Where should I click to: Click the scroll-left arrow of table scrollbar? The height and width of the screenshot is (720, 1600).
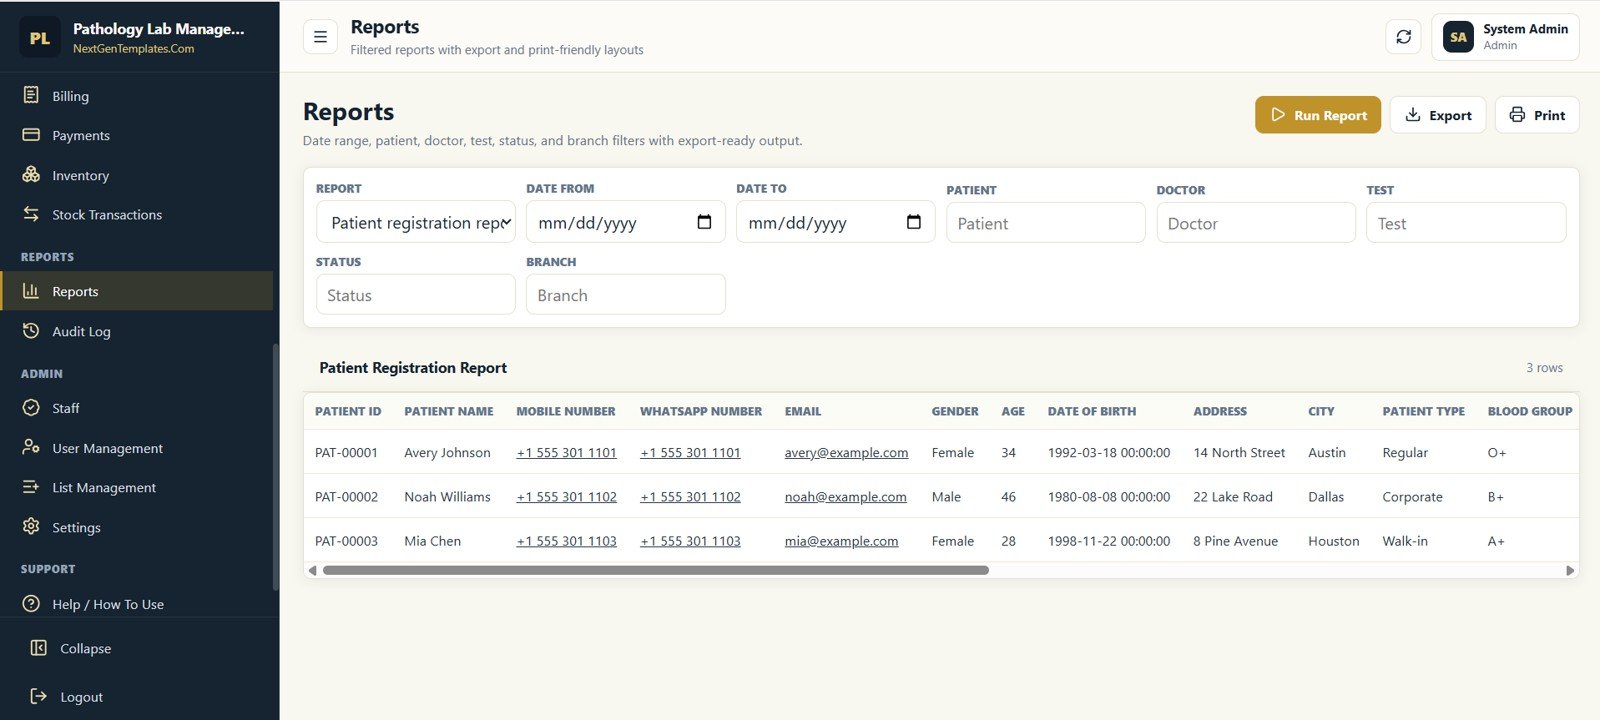pyautogui.click(x=312, y=570)
